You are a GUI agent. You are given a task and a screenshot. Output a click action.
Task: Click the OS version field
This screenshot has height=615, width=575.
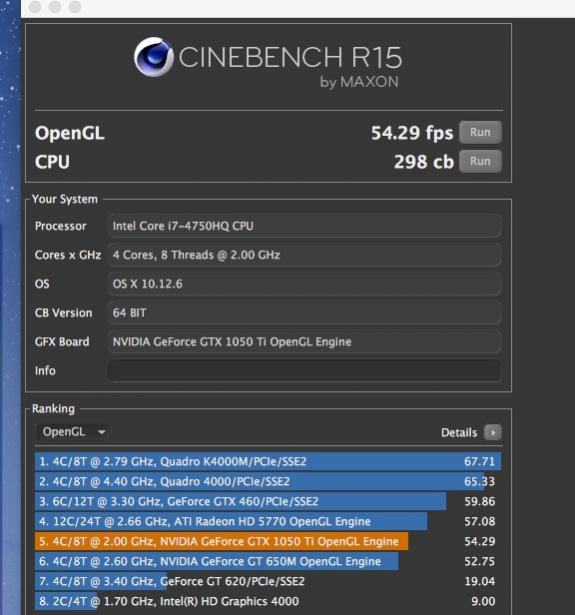pos(304,284)
